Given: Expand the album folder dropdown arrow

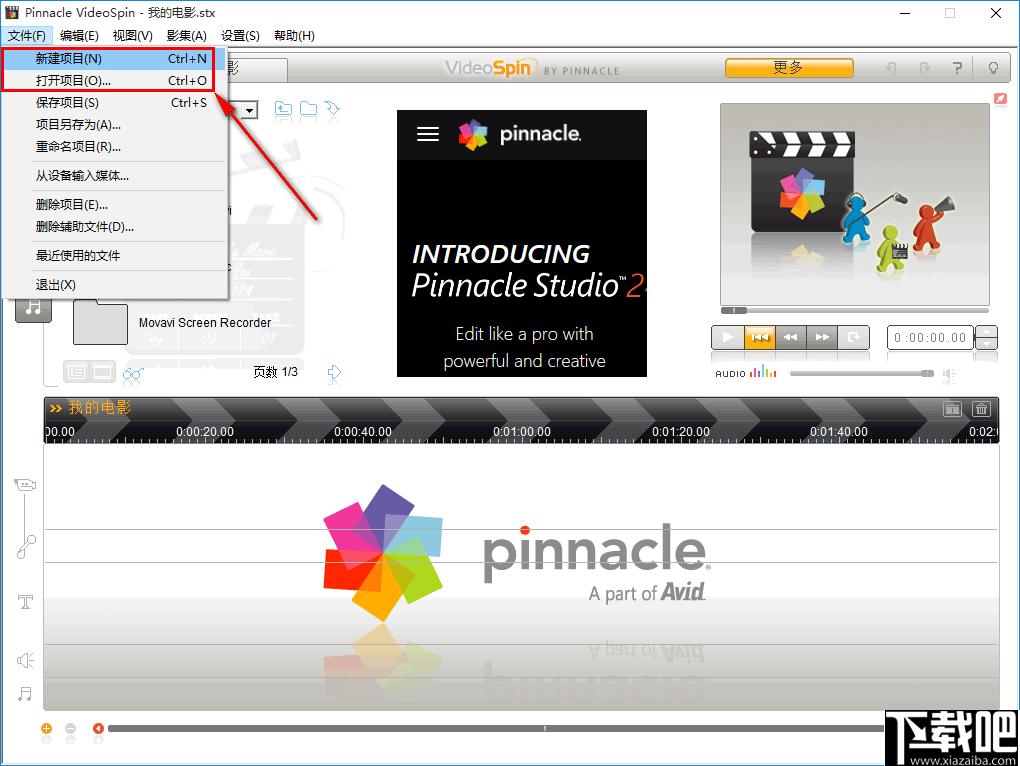Looking at the screenshot, I should coord(249,111).
